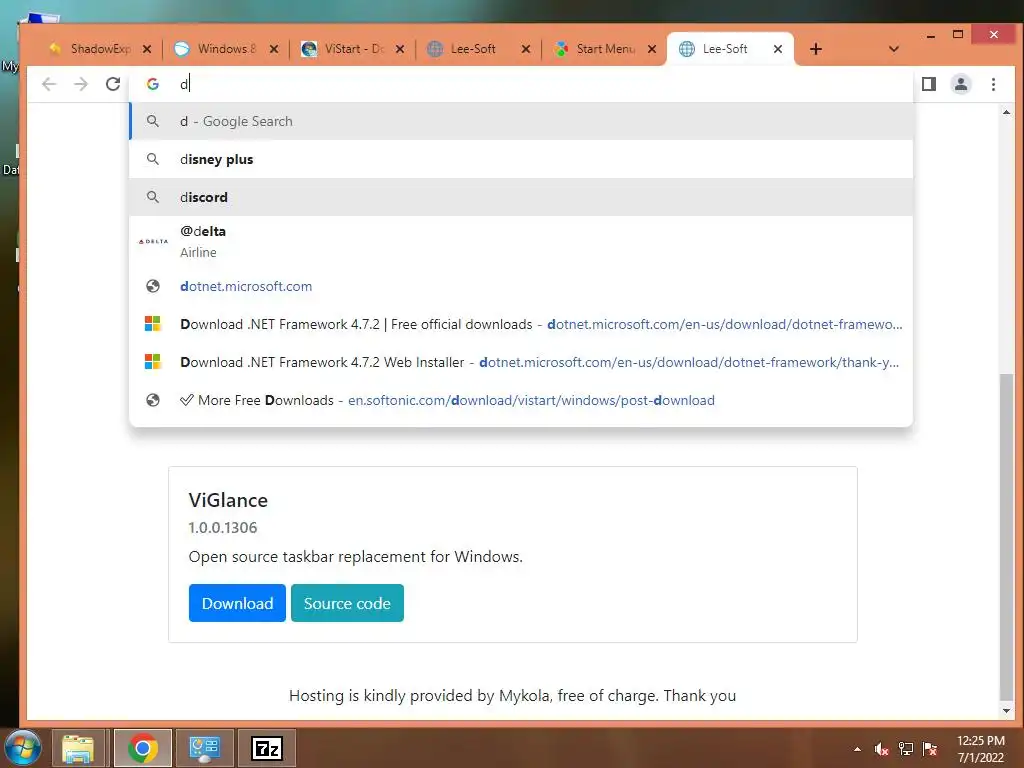Open the Control Panel taskbar icon

click(x=204, y=748)
